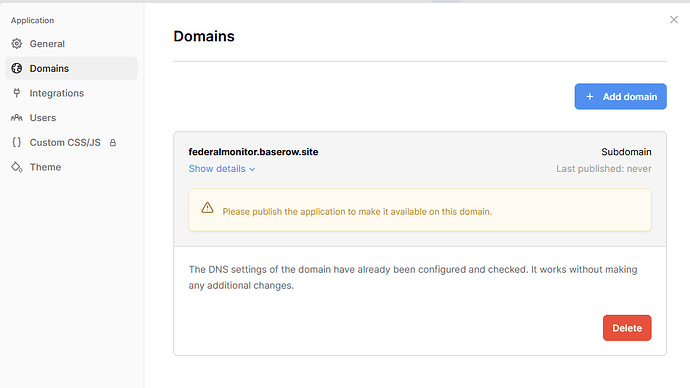Click the publish application warning message
The width and height of the screenshot is (690, 388).
357,212
